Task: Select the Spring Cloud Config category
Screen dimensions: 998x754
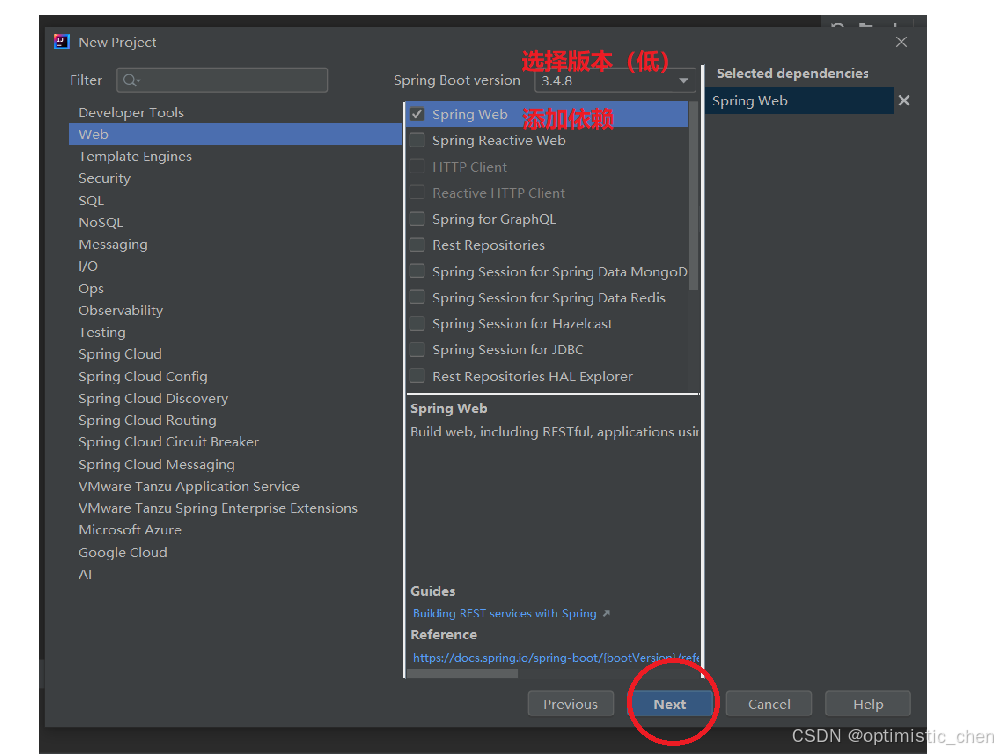Action: click(x=143, y=376)
